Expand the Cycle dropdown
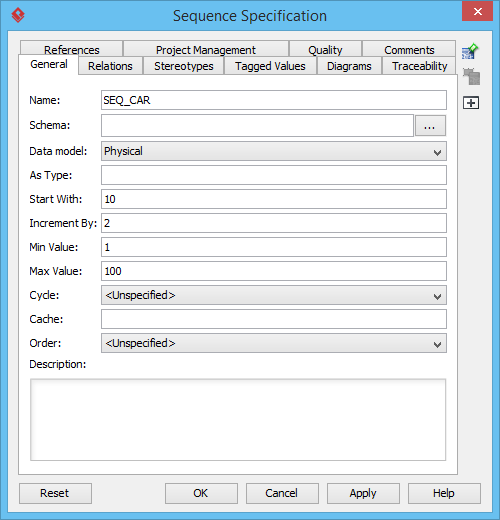This screenshot has height=520, width=500. coord(274,295)
